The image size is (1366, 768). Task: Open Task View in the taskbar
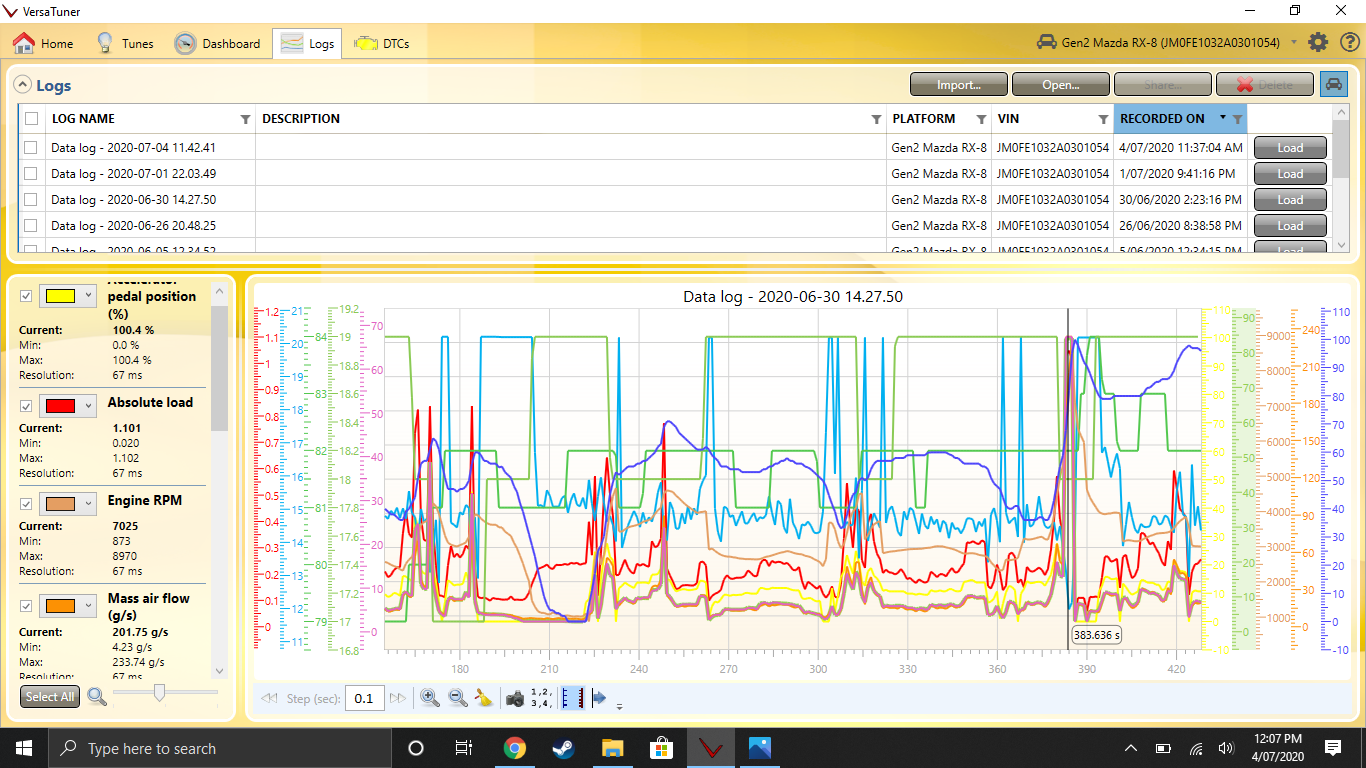pos(464,748)
